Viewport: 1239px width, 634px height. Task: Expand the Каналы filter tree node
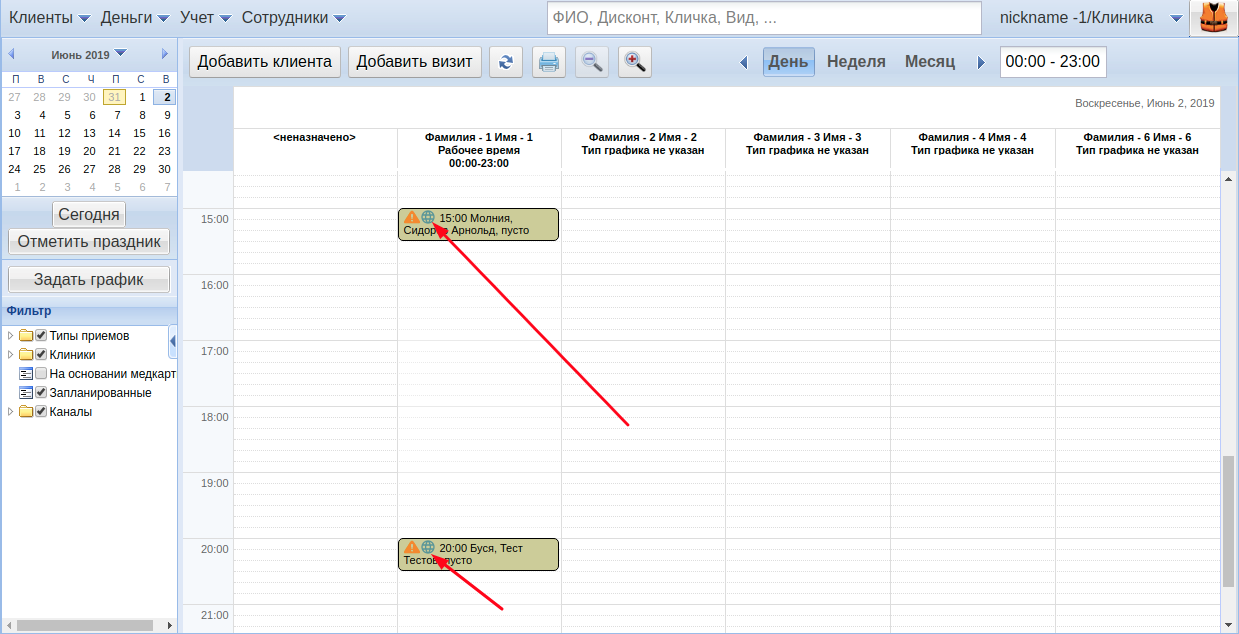coord(11,412)
